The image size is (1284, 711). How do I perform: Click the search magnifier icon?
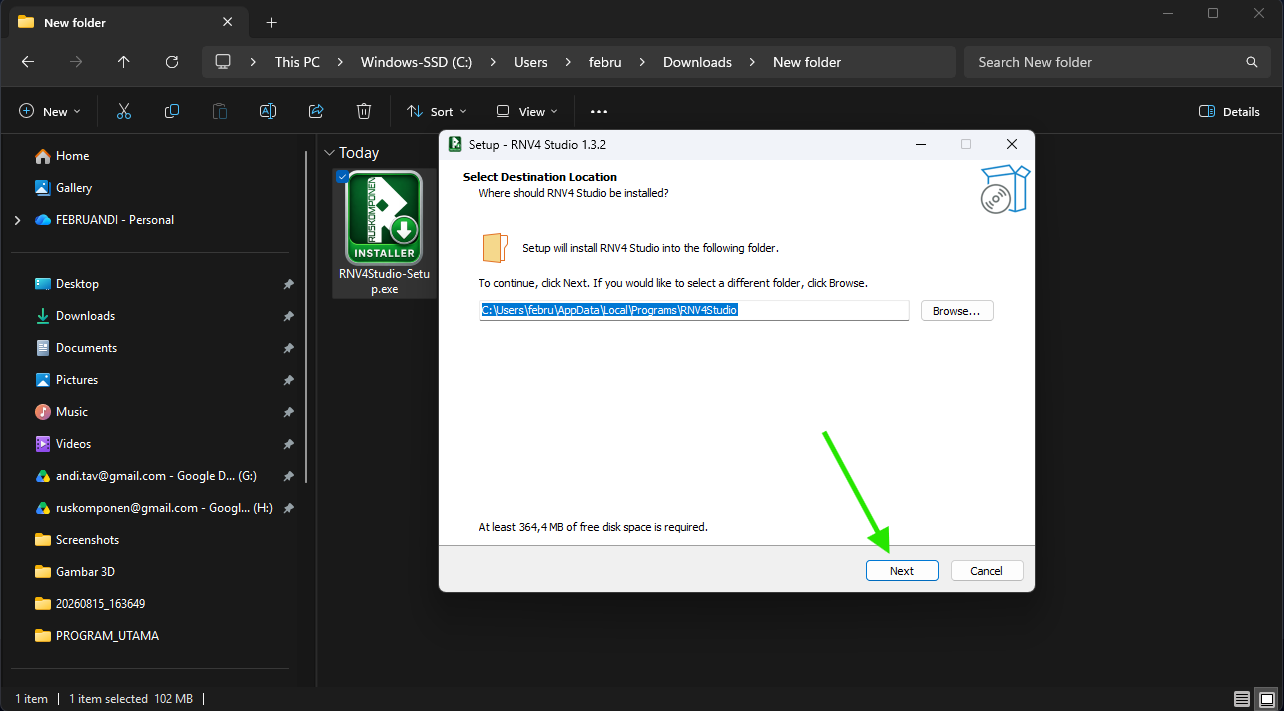coord(1251,62)
